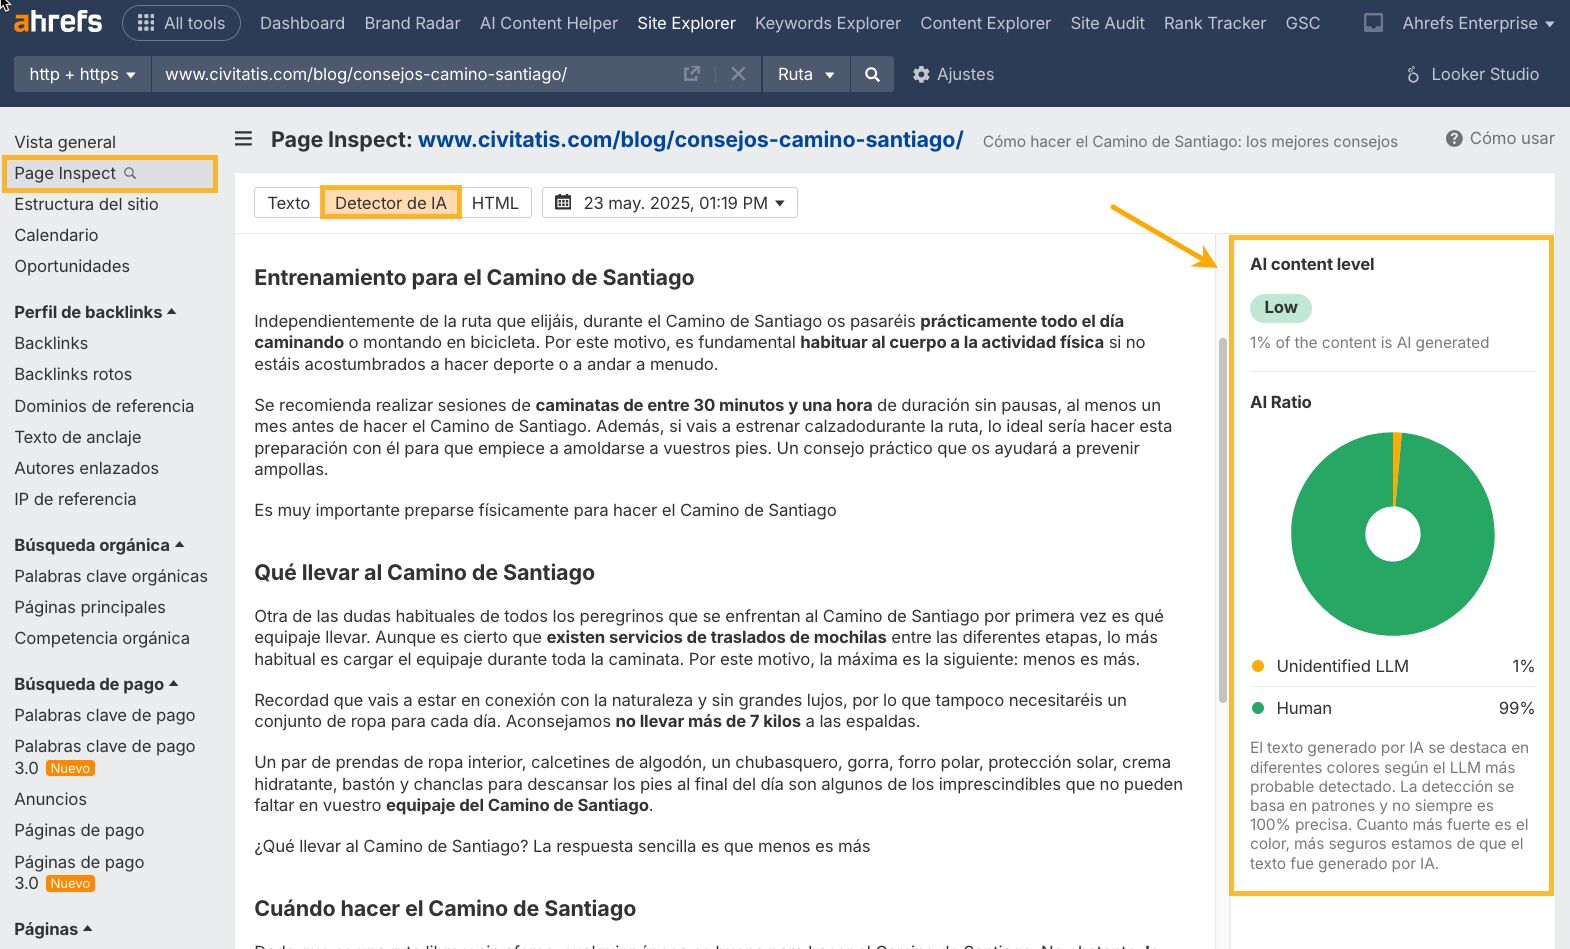Open the civitatis.com page title link

click(x=690, y=140)
